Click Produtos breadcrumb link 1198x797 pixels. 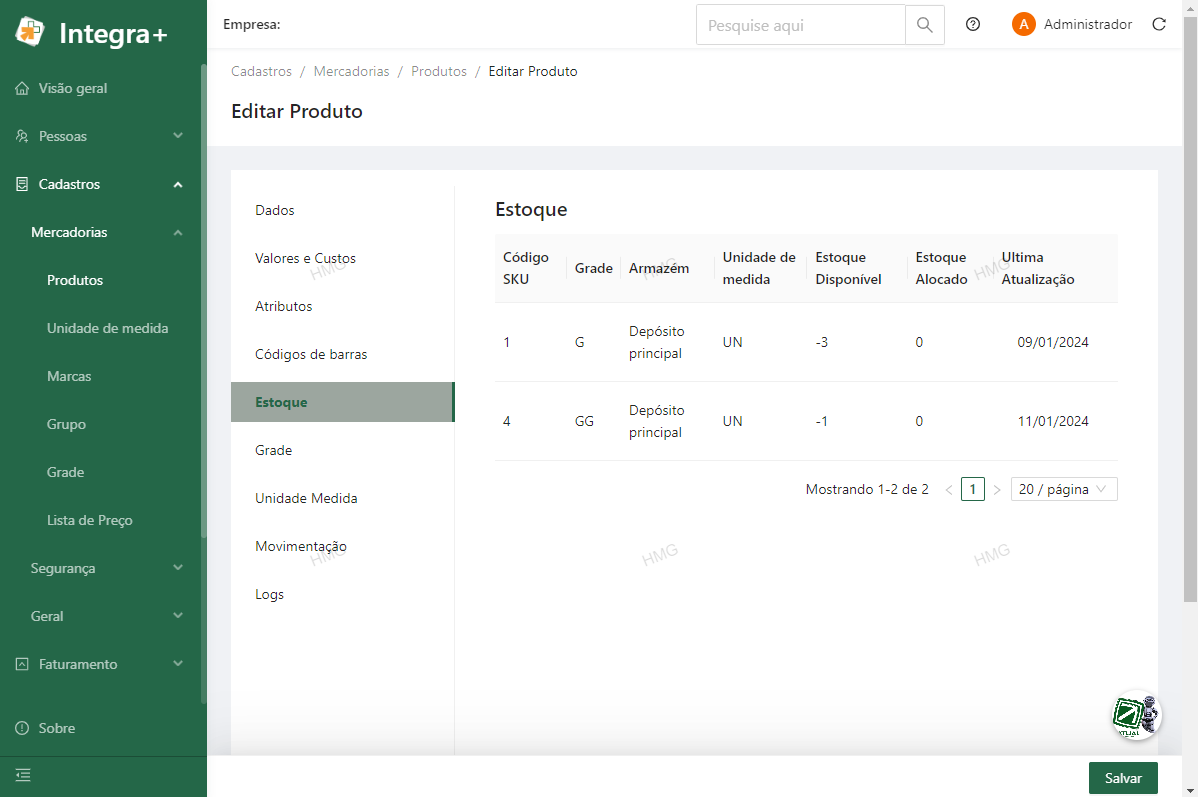[439, 71]
